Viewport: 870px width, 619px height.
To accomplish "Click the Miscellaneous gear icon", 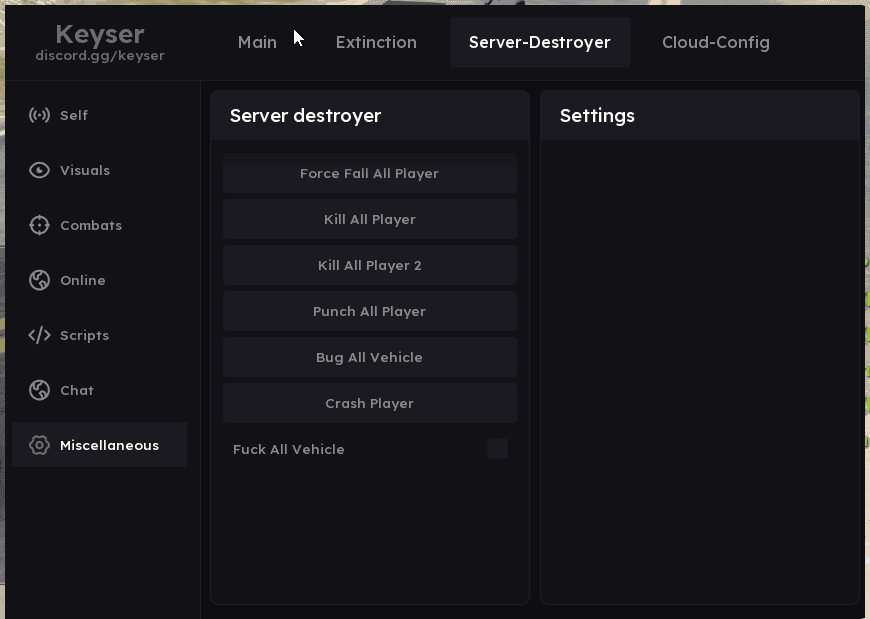I will point(39,445).
